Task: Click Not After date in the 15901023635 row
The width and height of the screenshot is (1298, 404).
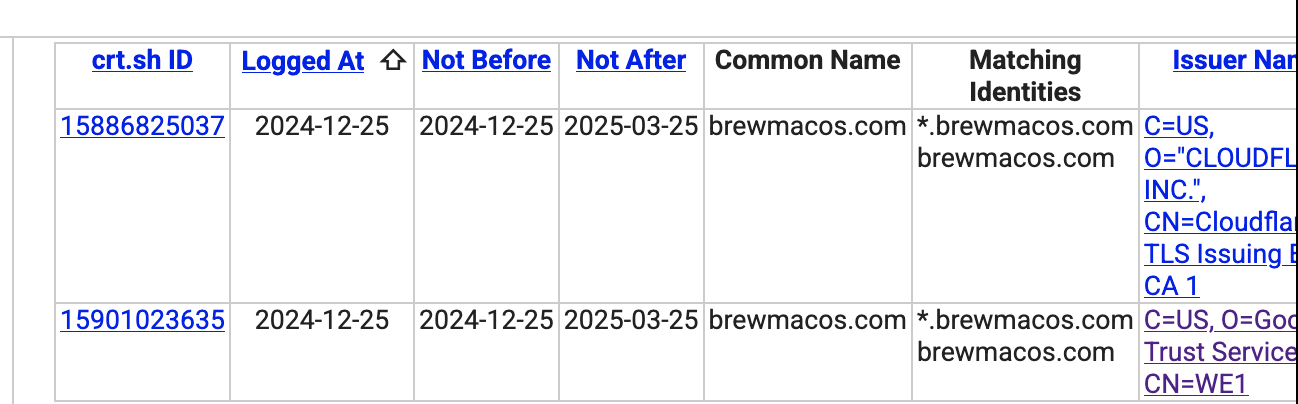Action: (631, 320)
